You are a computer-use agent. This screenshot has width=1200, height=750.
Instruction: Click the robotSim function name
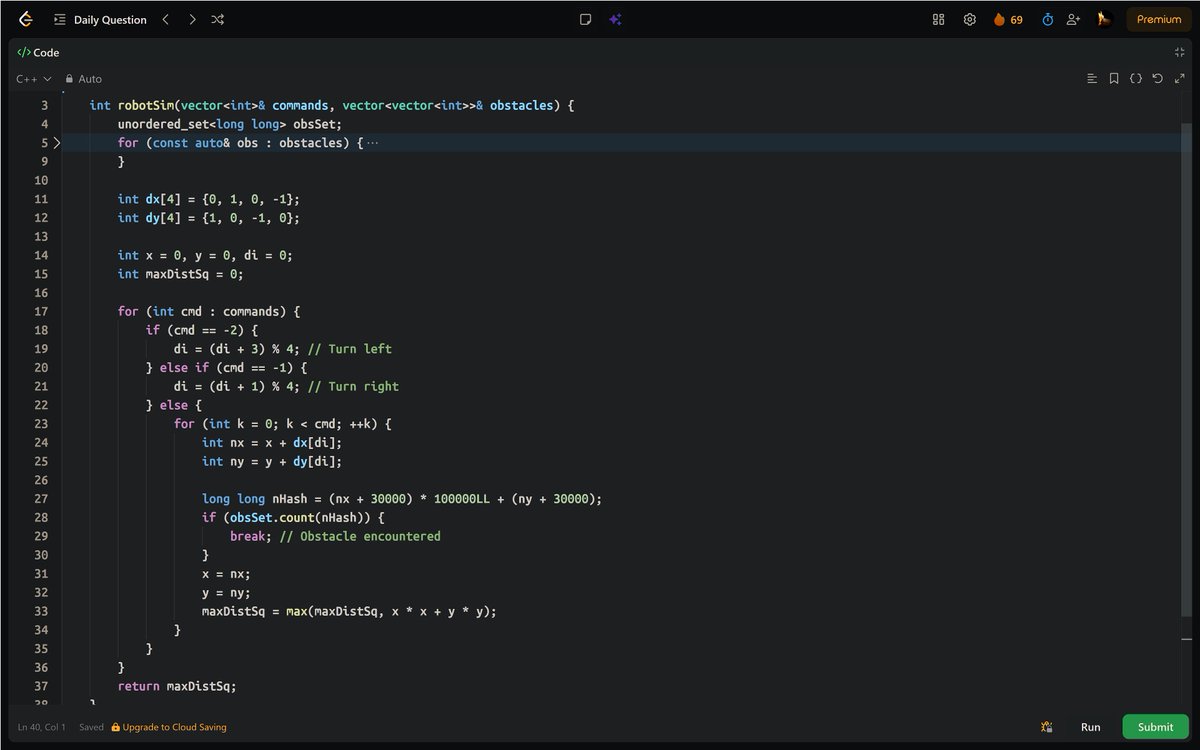click(146, 105)
